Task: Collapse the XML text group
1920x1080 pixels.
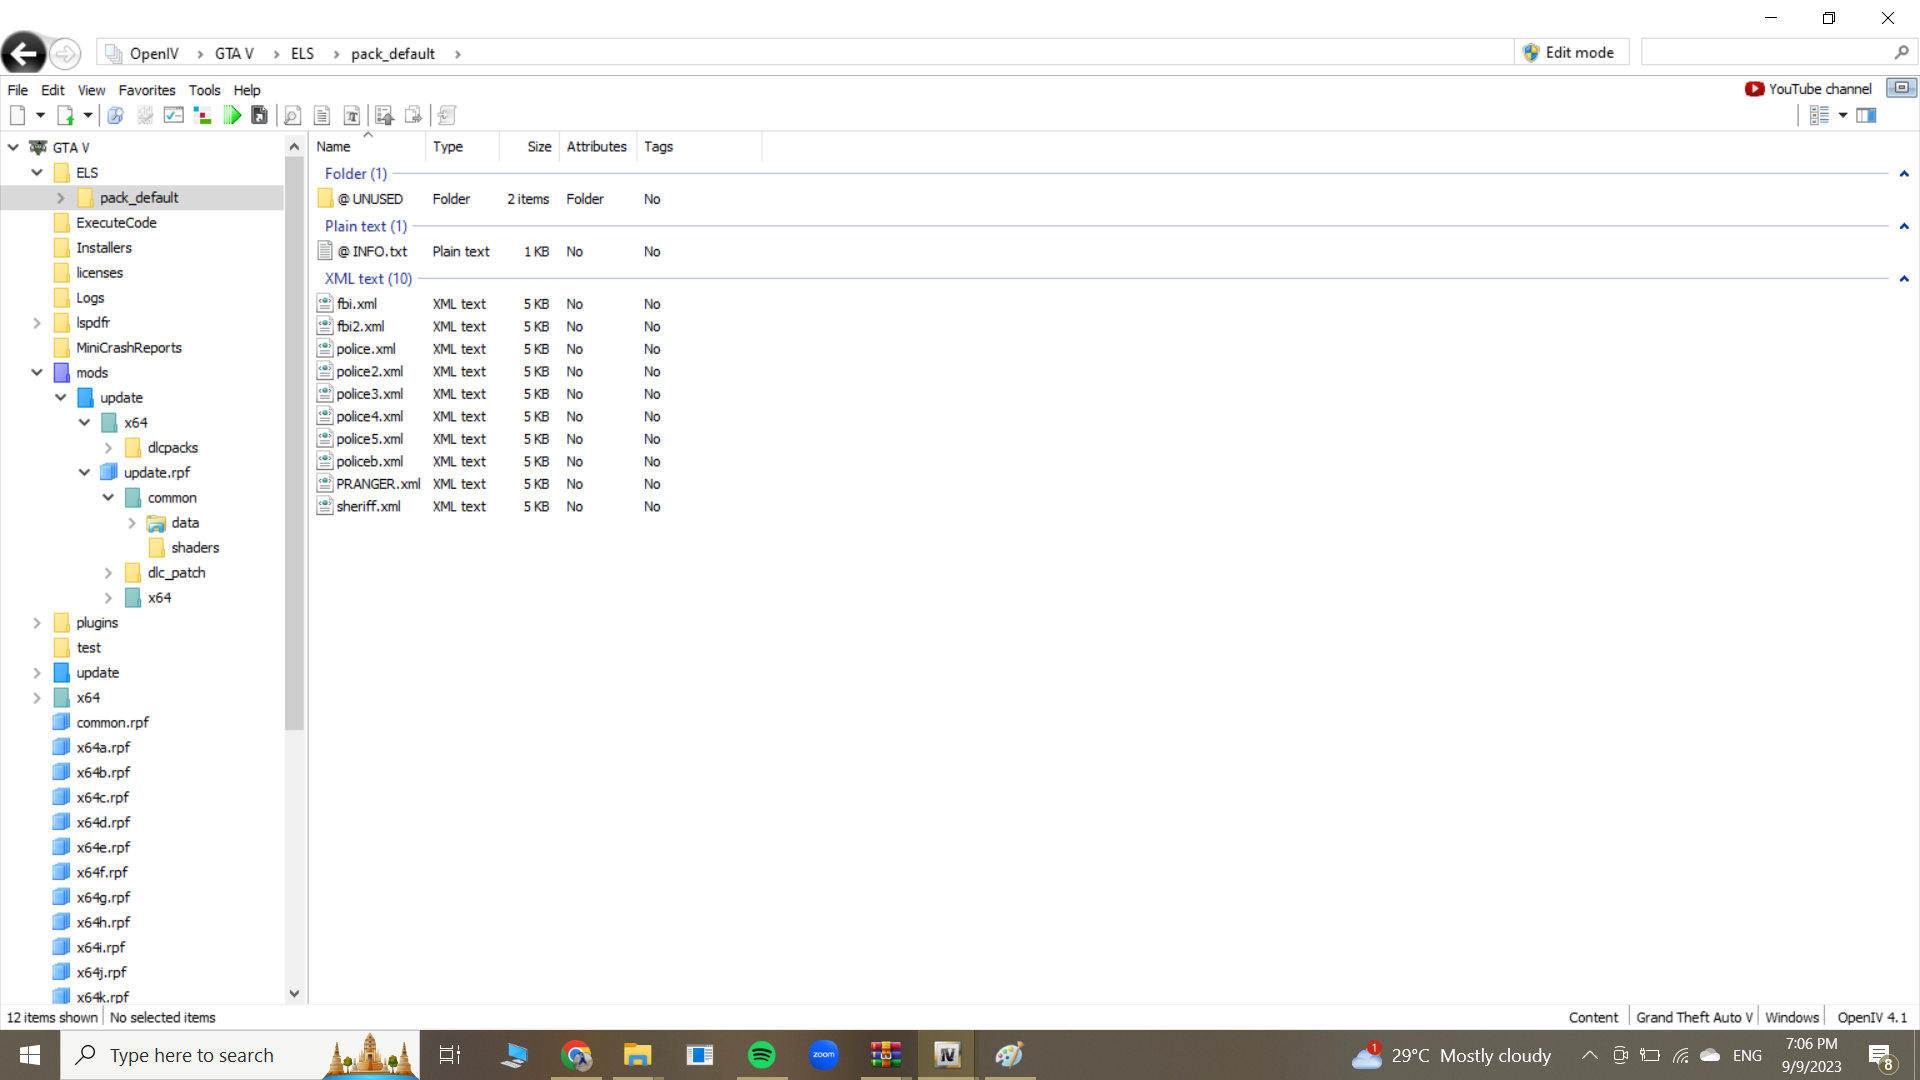Action: pyautogui.click(x=1904, y=279)
